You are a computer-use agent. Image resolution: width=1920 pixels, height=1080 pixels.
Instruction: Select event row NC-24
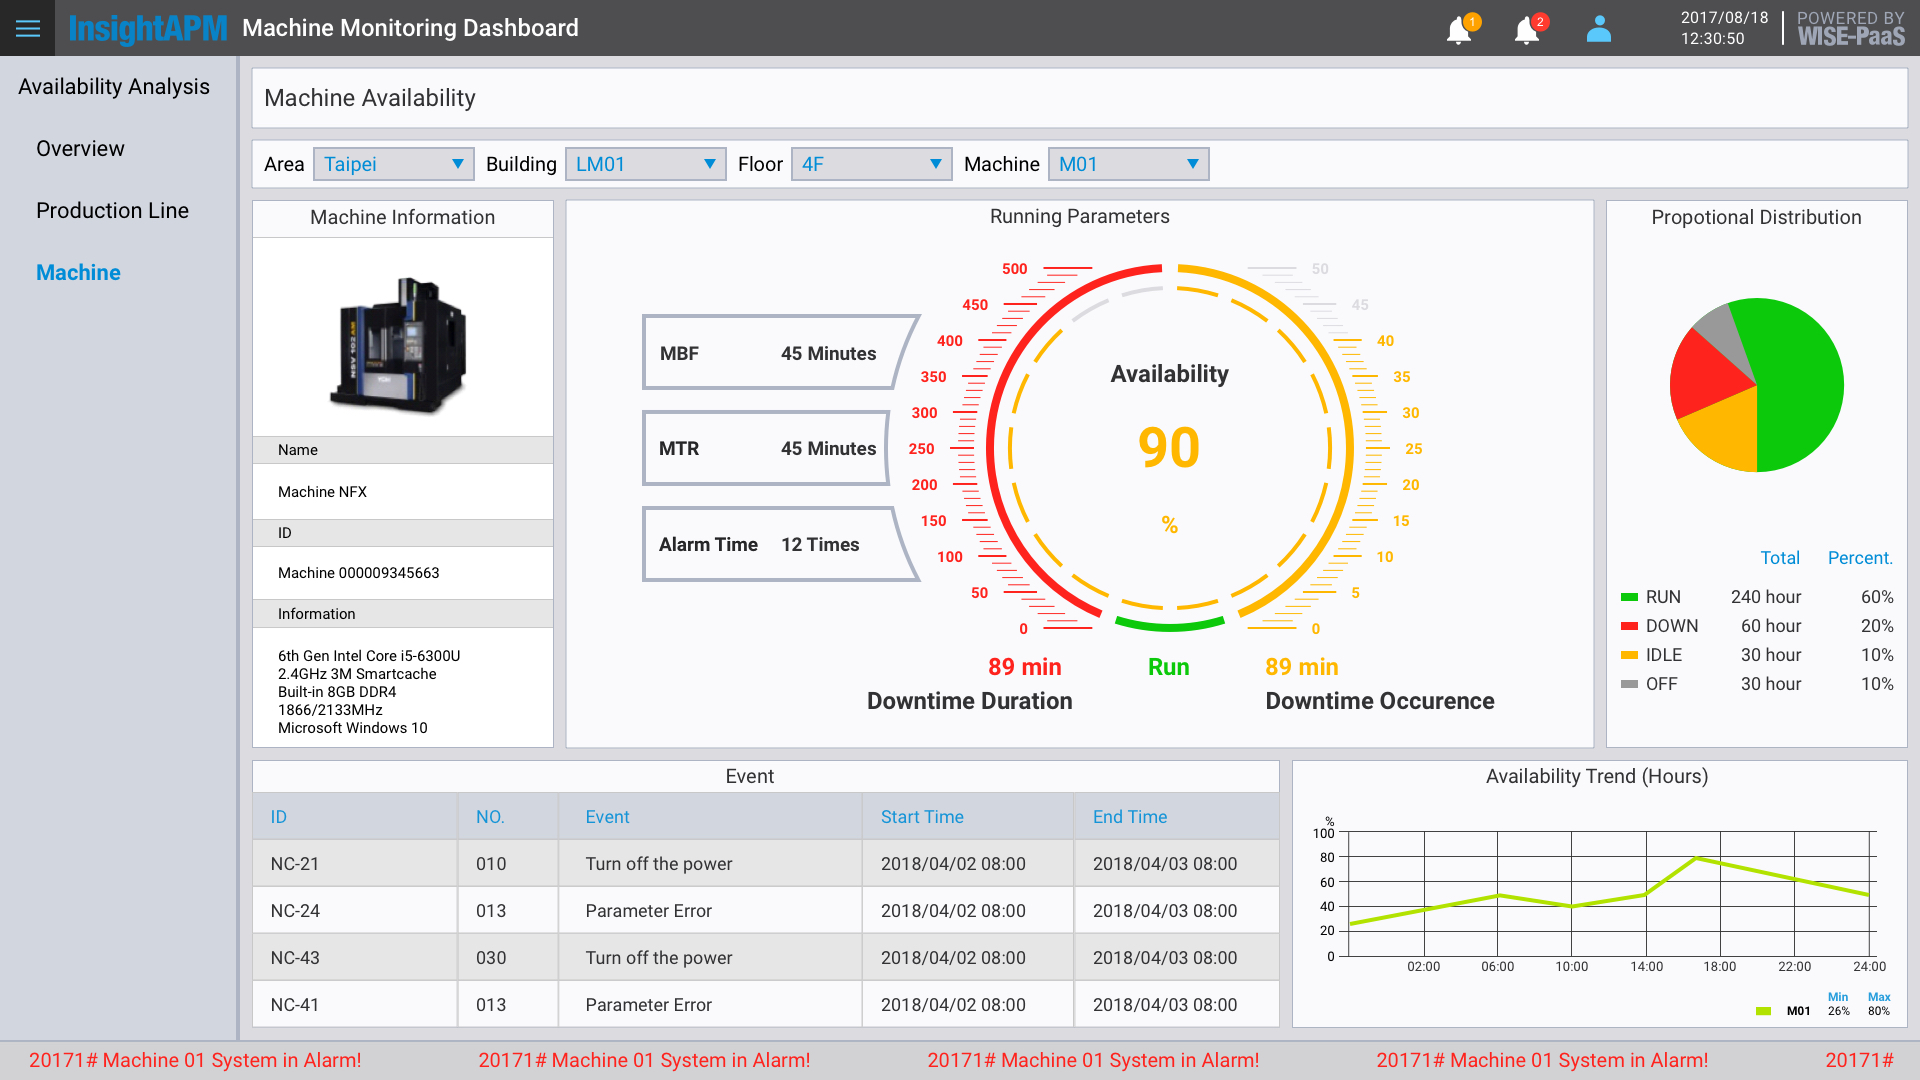click(x=766, y=911)
